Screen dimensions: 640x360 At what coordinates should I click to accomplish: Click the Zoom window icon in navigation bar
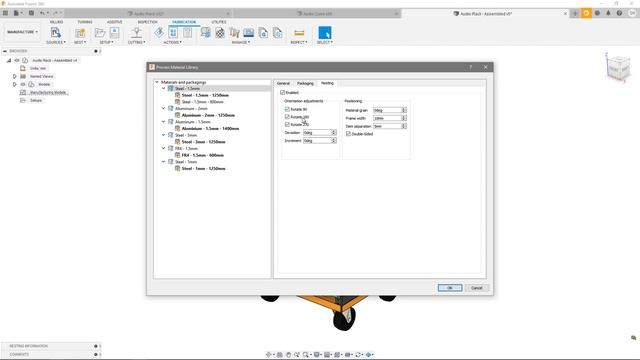(305, 354)
